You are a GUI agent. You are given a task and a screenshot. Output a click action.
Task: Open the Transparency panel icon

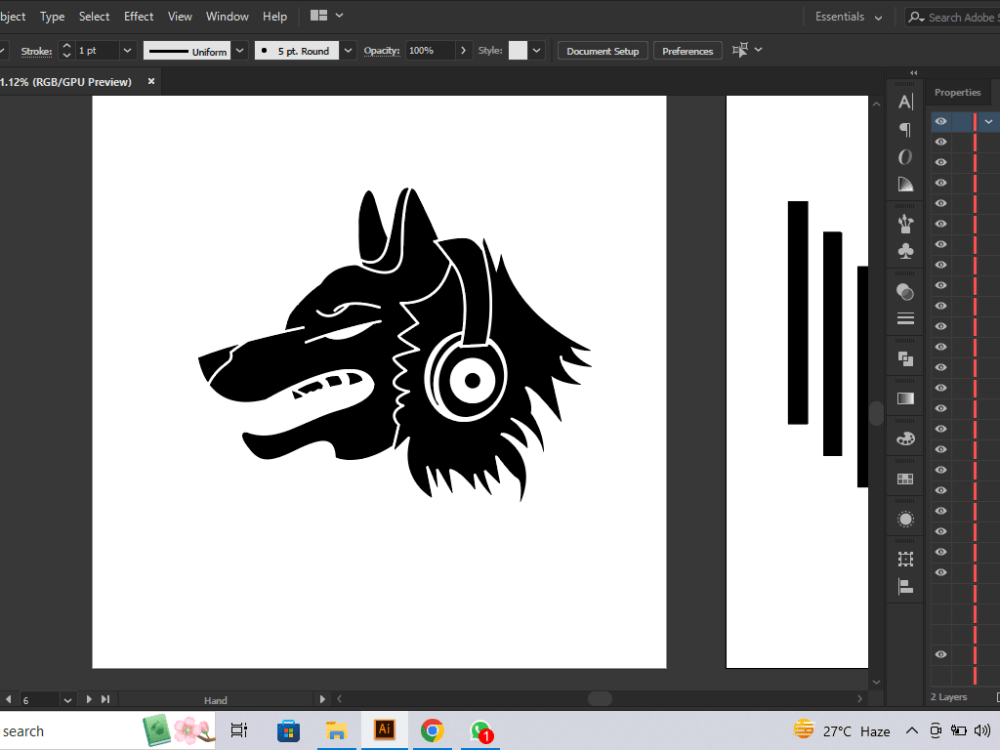click(x=904, y=291)
